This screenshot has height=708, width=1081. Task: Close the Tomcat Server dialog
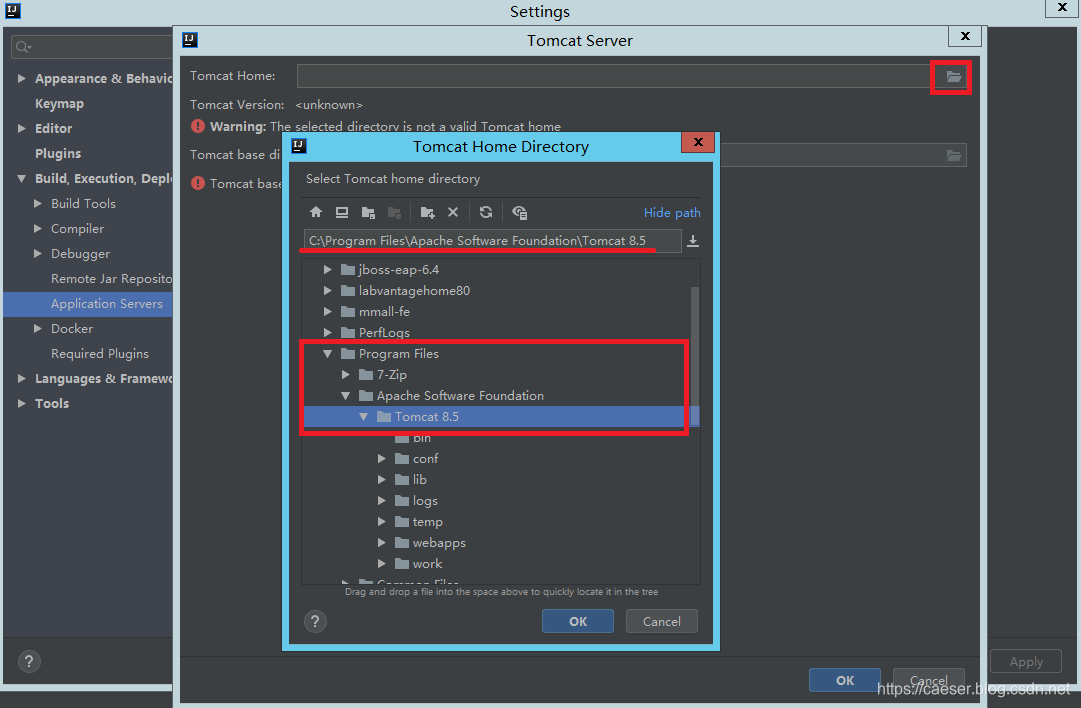point(965,36)
